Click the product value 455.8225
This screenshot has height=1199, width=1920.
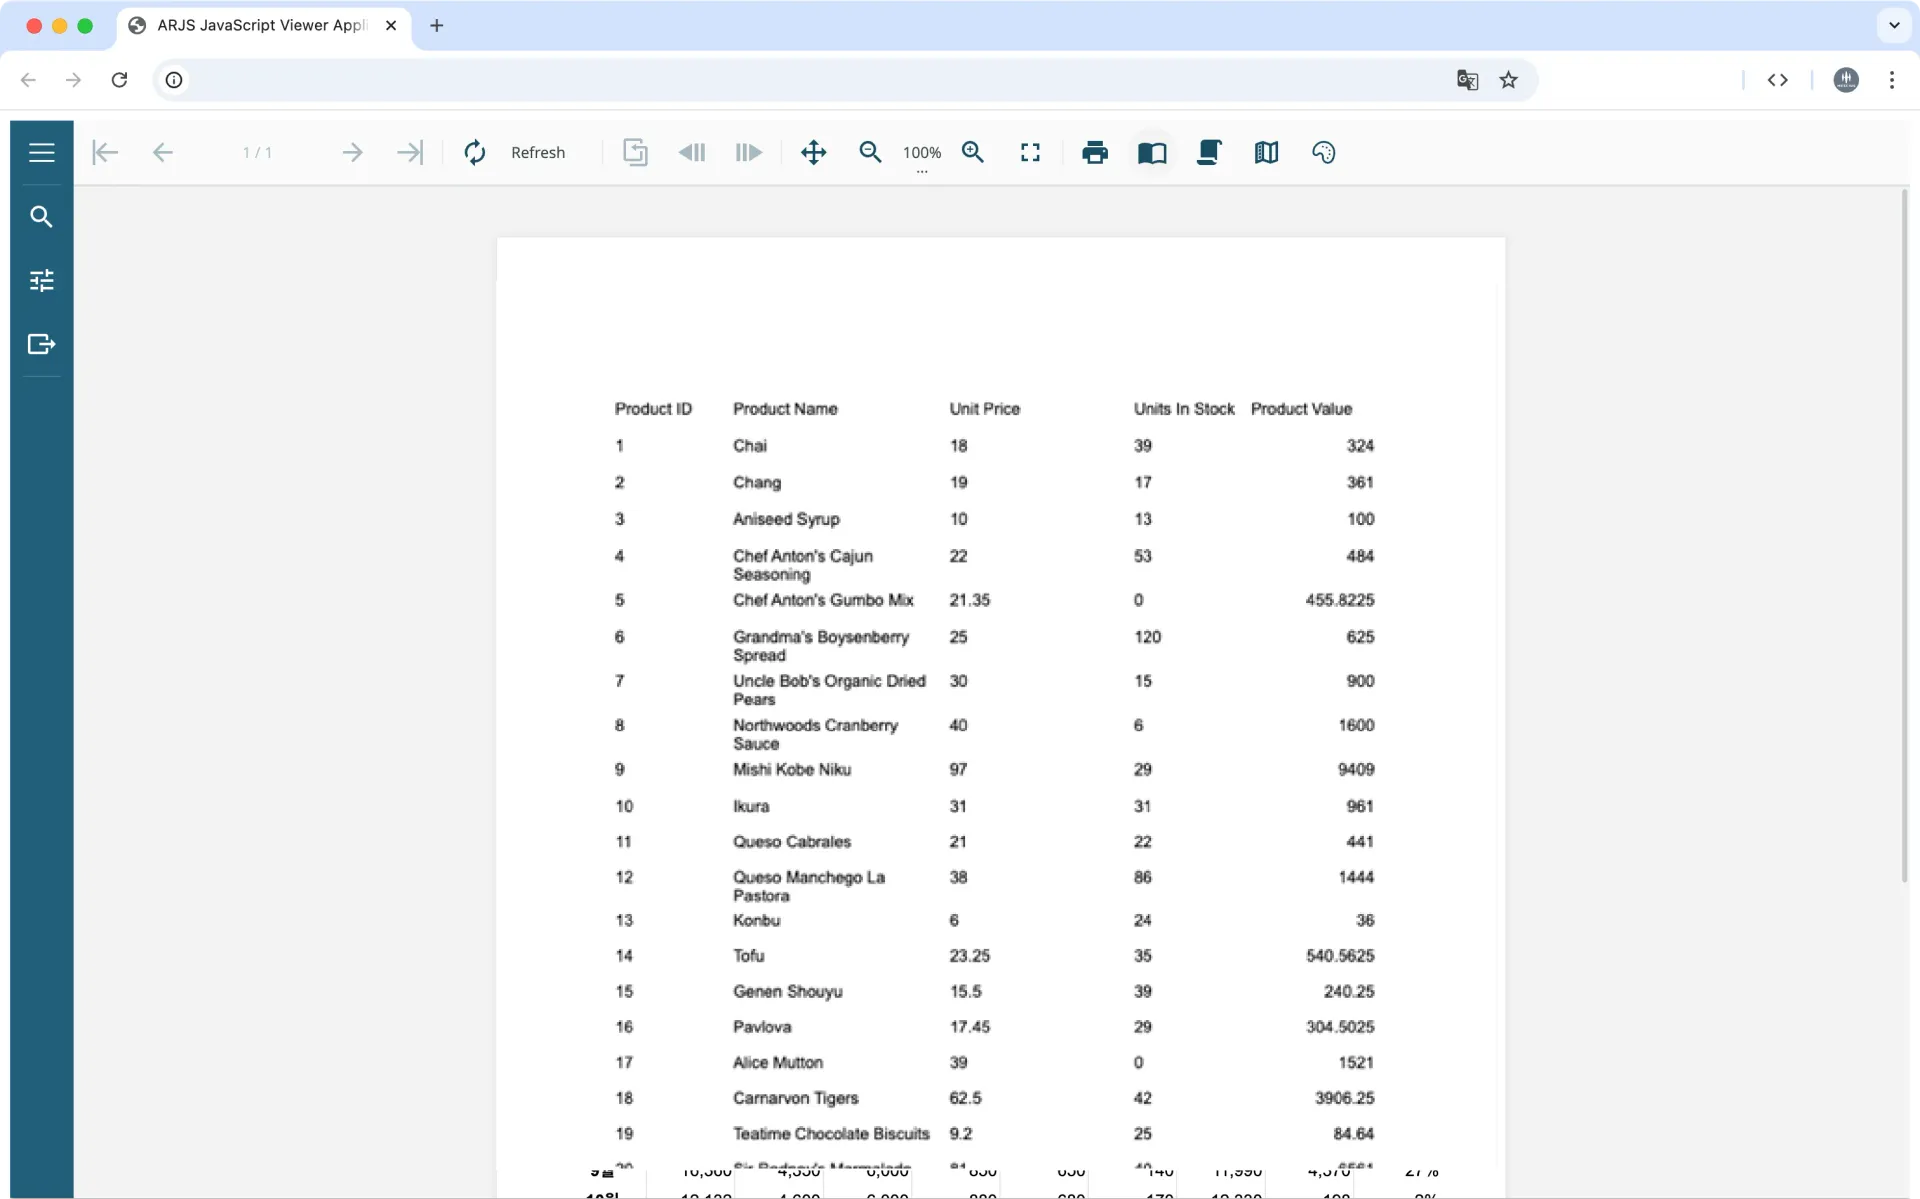[x=1340, y=600]
